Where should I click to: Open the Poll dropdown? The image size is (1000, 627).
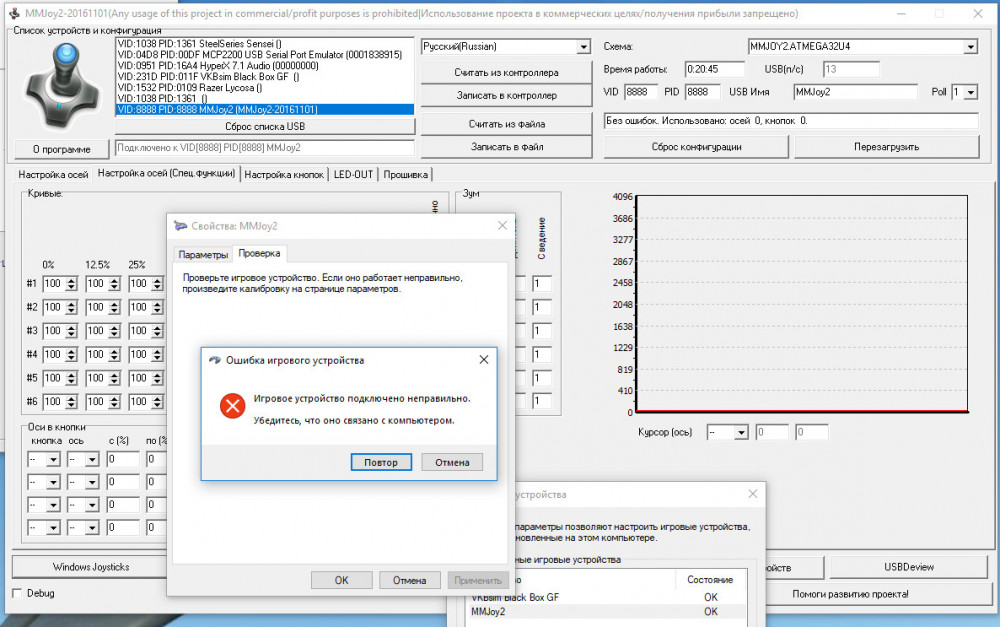pyautogui.click(x=970, y=92)
